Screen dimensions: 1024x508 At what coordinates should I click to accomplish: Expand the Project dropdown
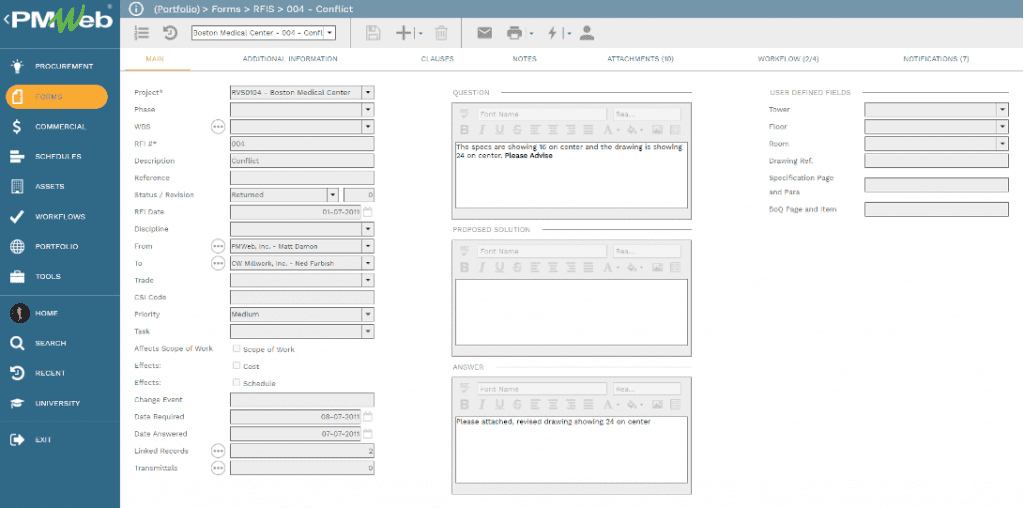coord(368,93)
